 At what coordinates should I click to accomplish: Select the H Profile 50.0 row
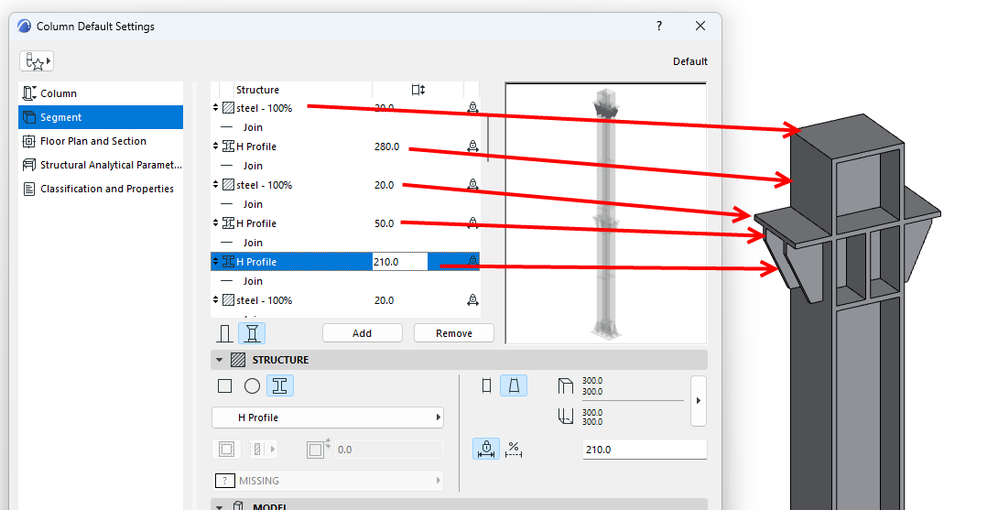[x=345, y=223]
